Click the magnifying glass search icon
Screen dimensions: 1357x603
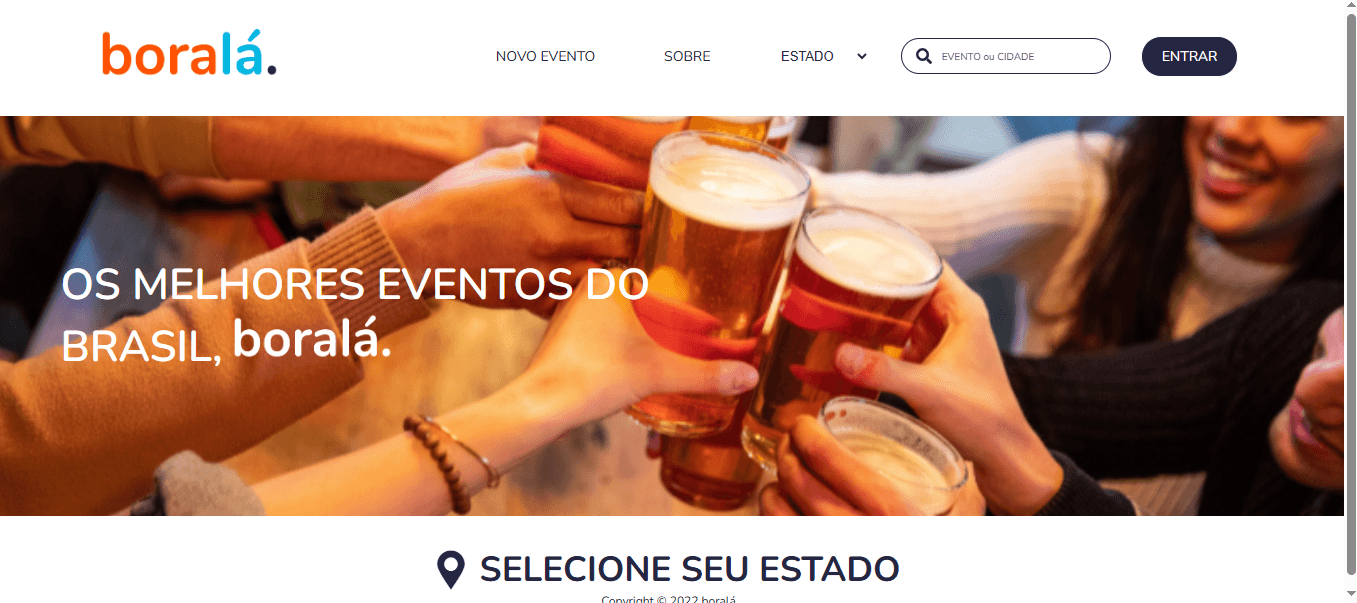[x=924, y=56]
